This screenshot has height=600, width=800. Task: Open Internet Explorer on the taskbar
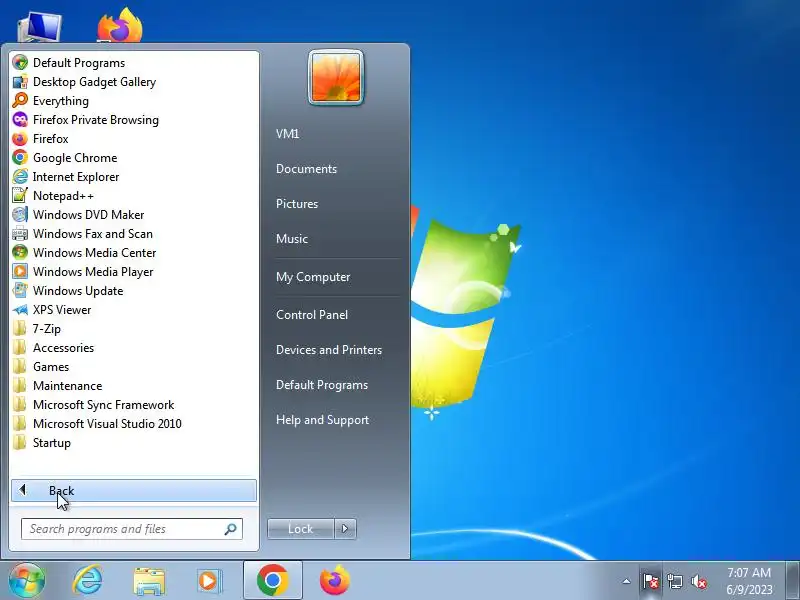[x=87, y=581]
